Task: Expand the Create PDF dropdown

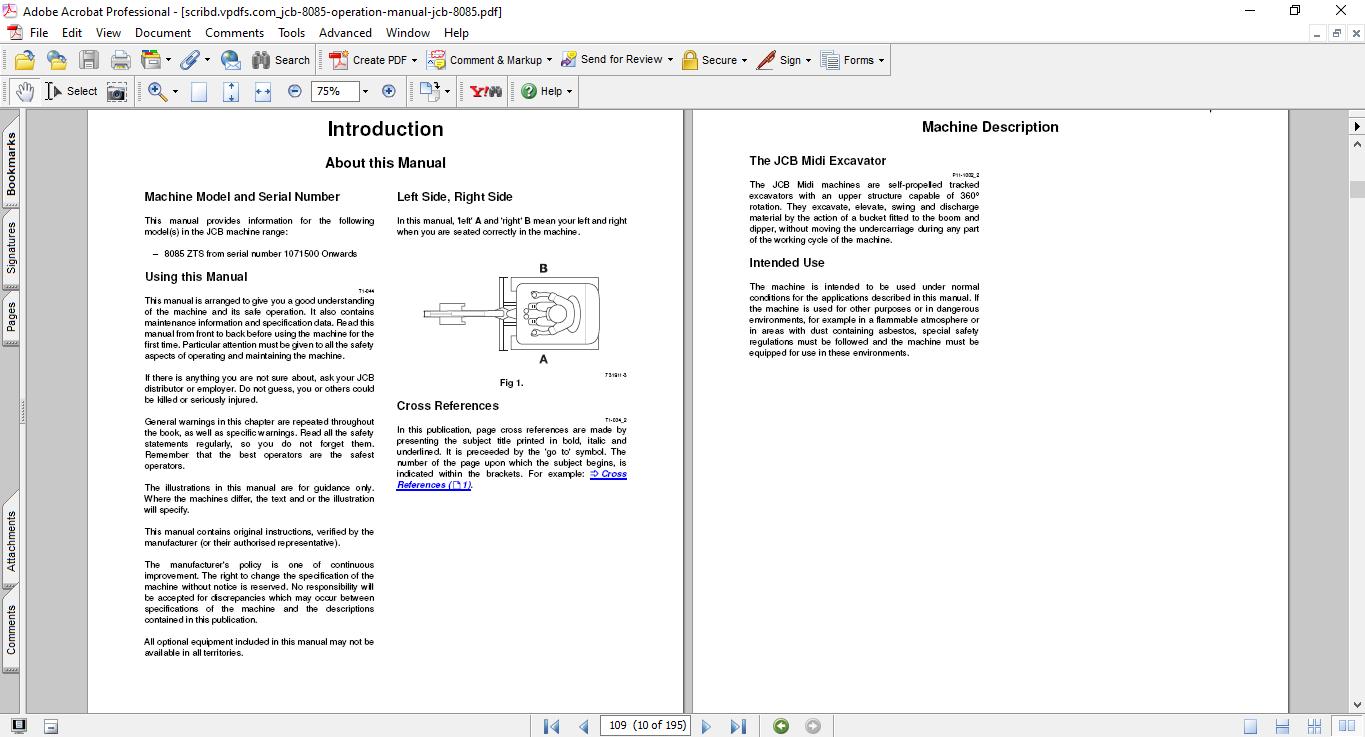Action: pyautogui.click(x=414, y=60)
